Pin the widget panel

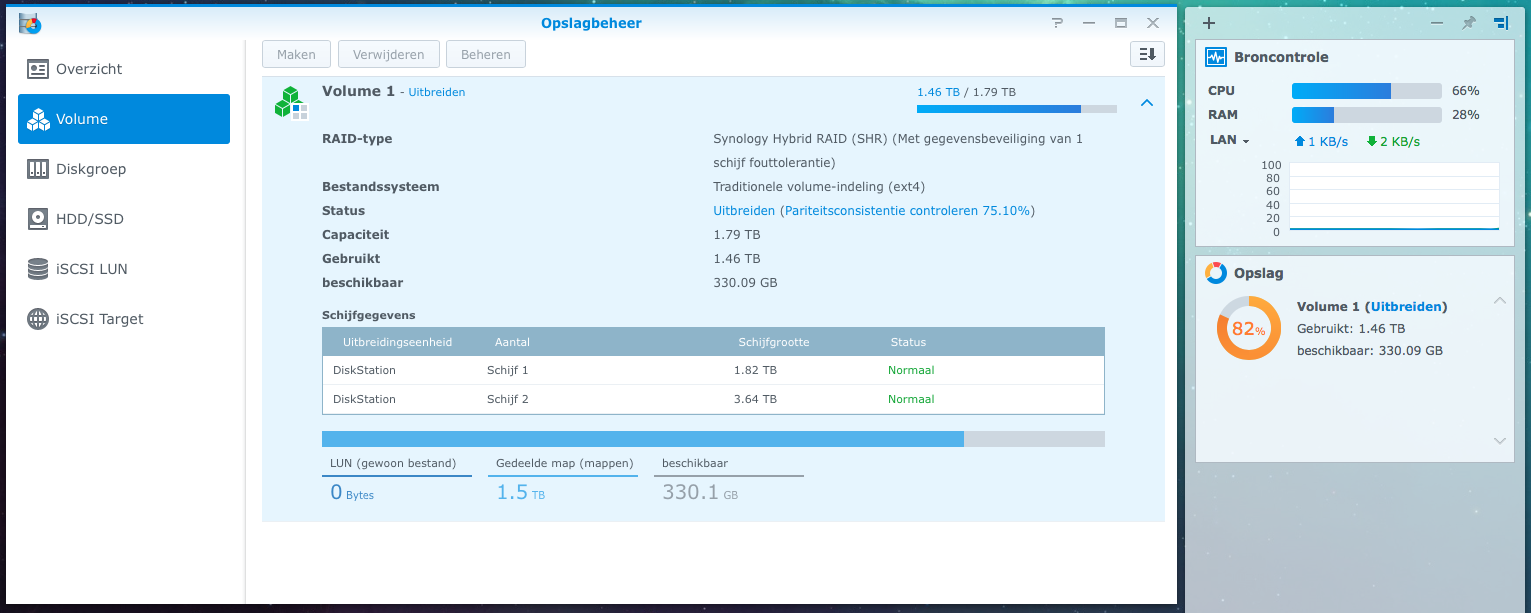point(1468,23)
